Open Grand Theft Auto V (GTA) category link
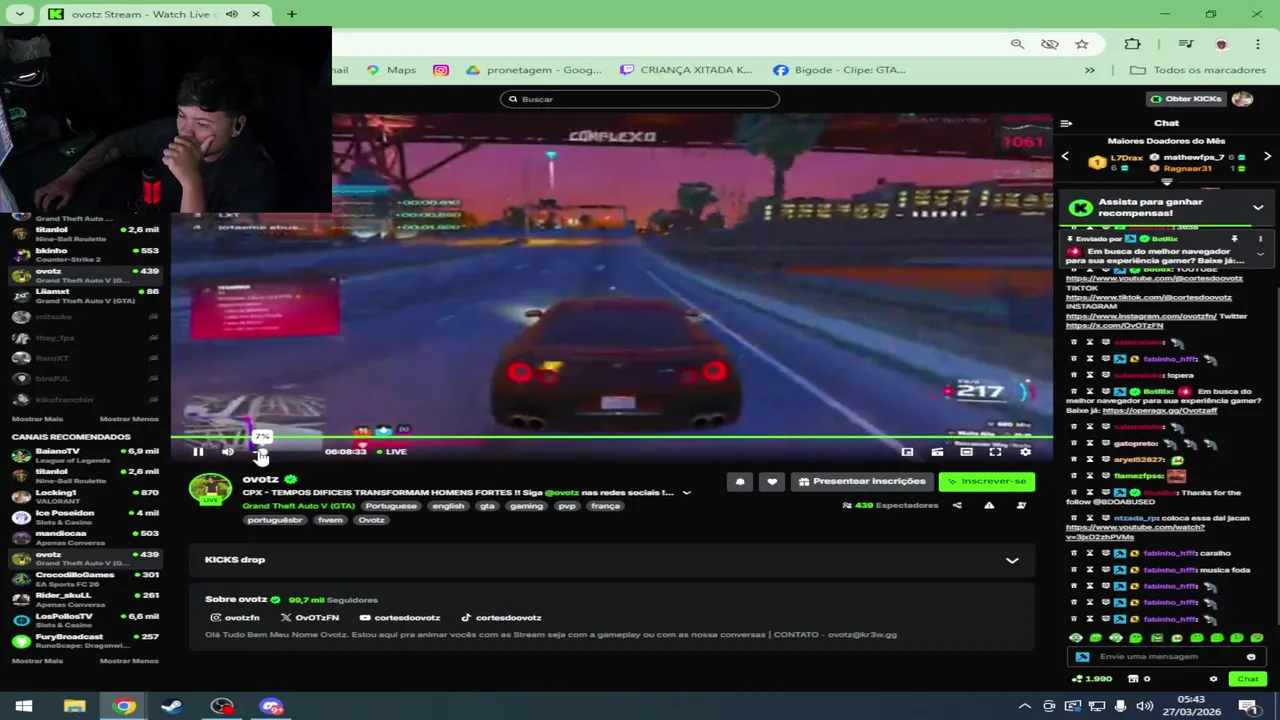Screen dimensions: 1280x720 [x=298, y=506]
